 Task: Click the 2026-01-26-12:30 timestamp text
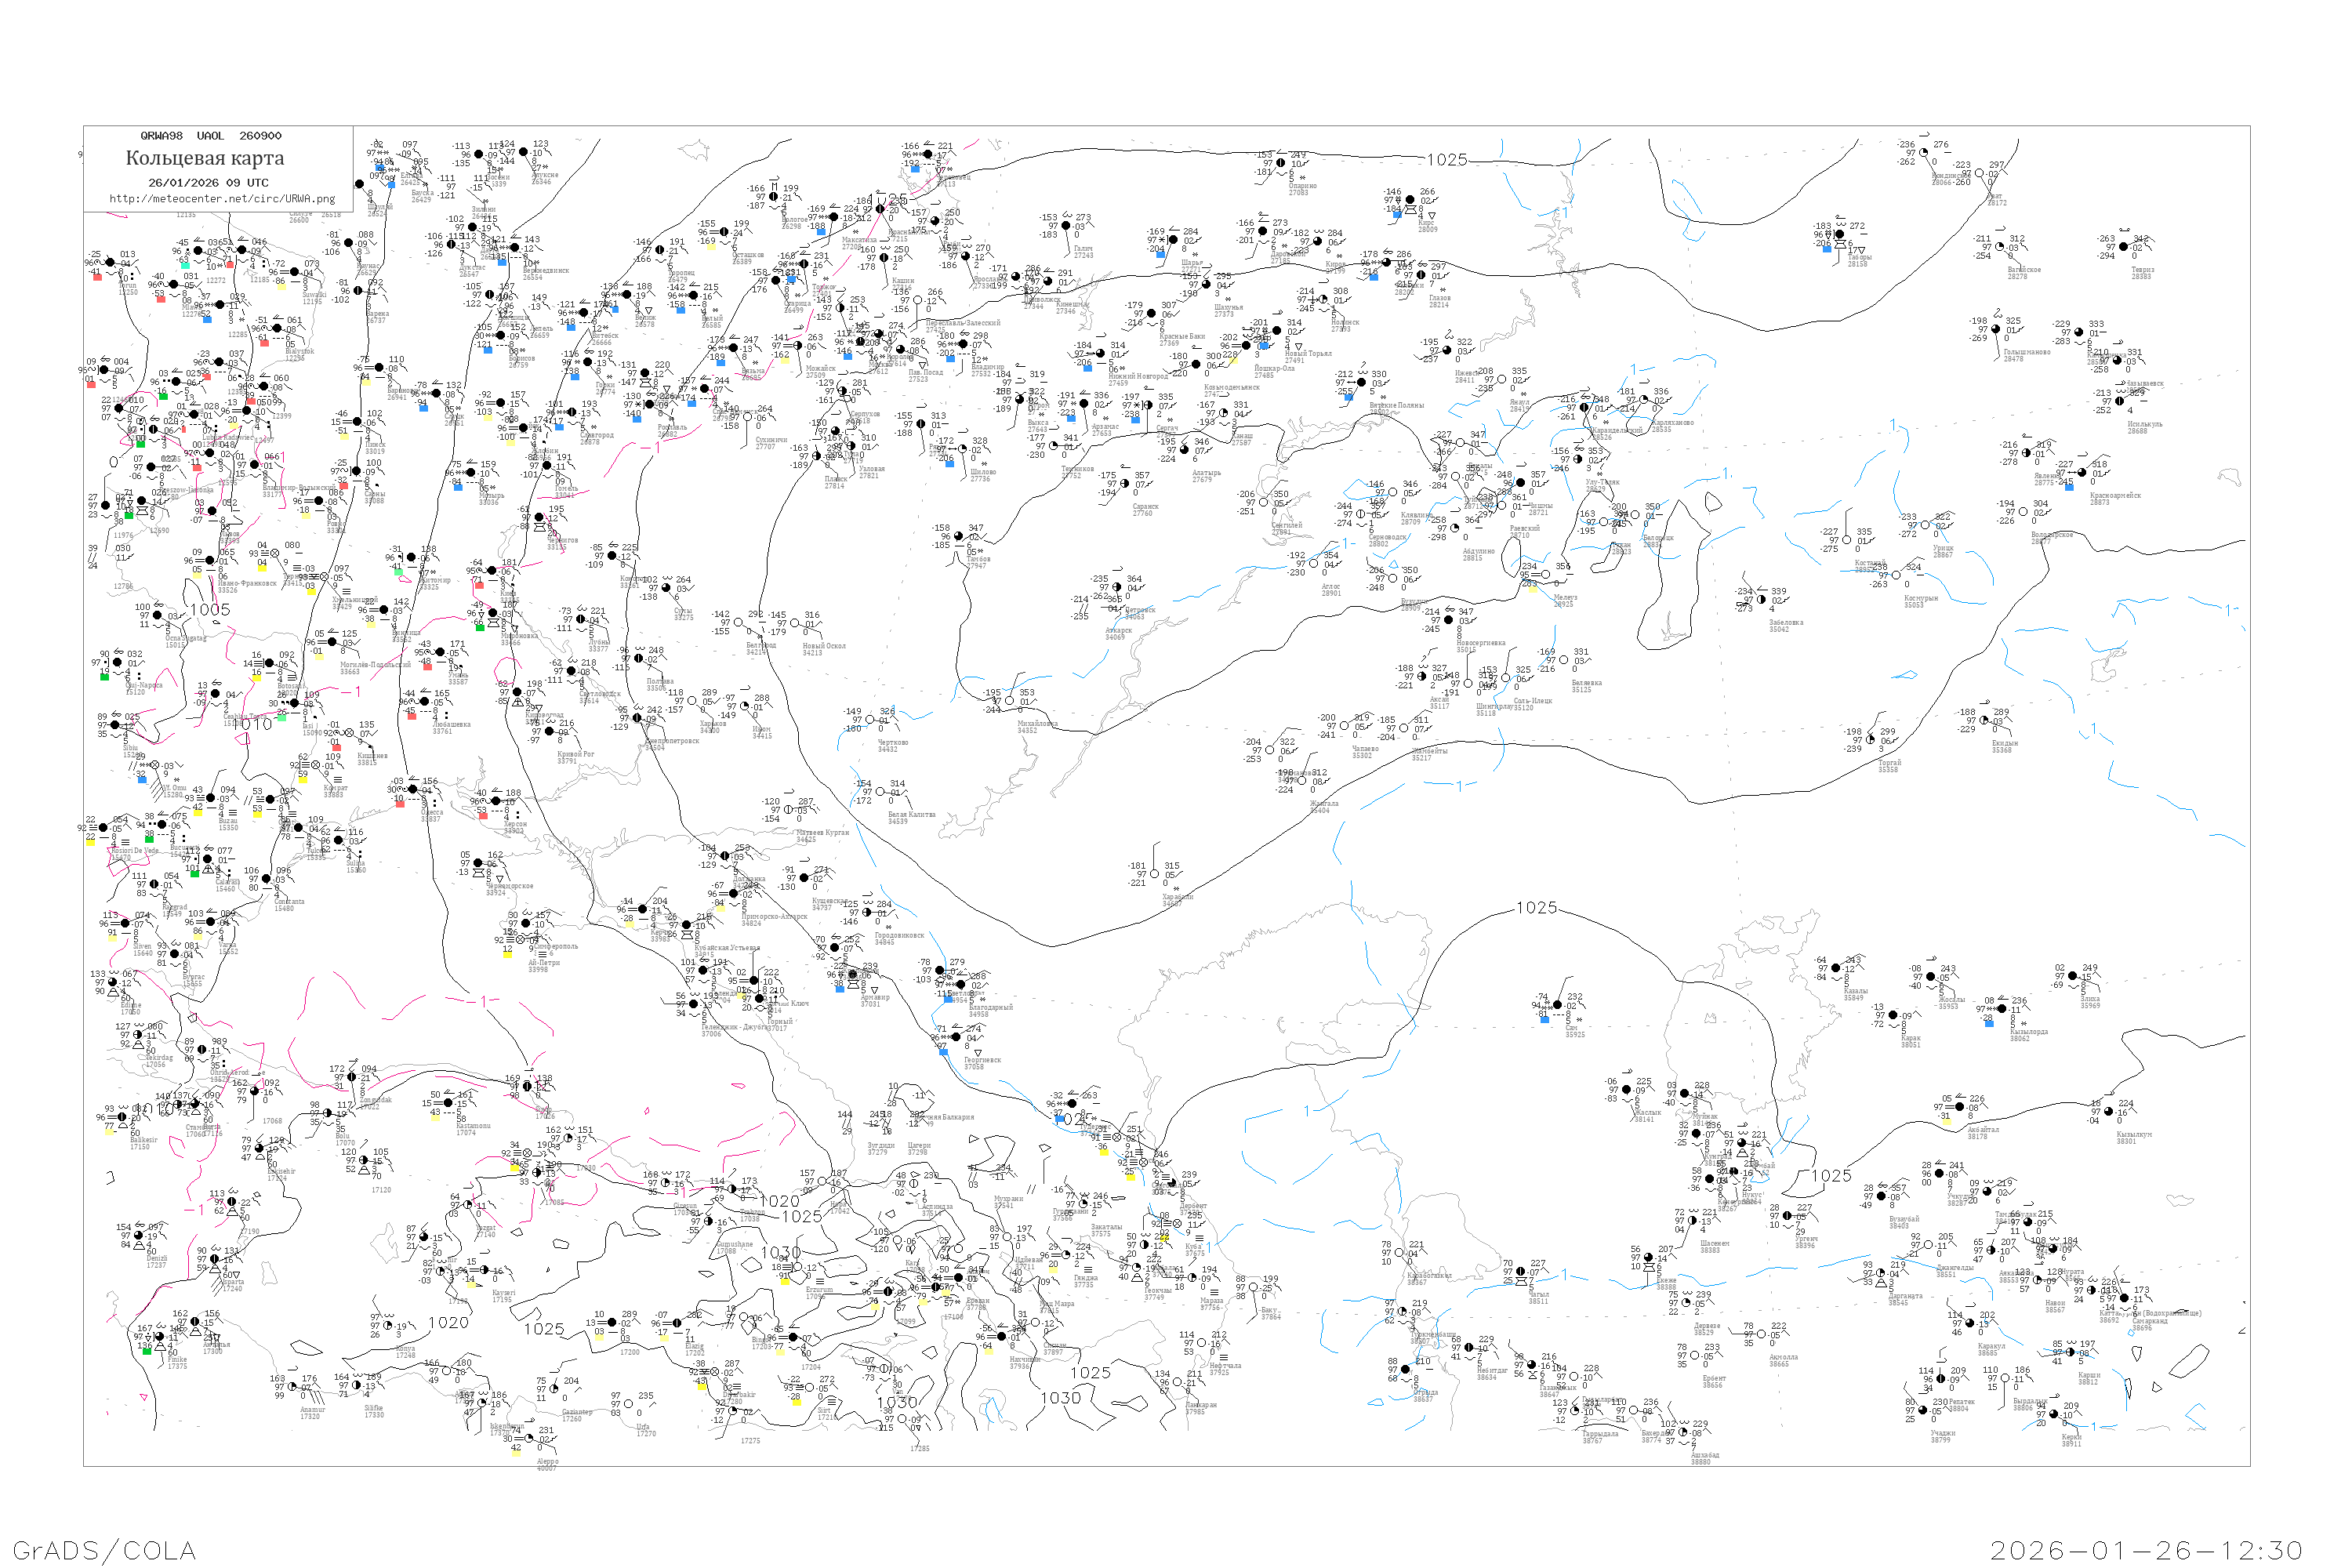2146,1550
